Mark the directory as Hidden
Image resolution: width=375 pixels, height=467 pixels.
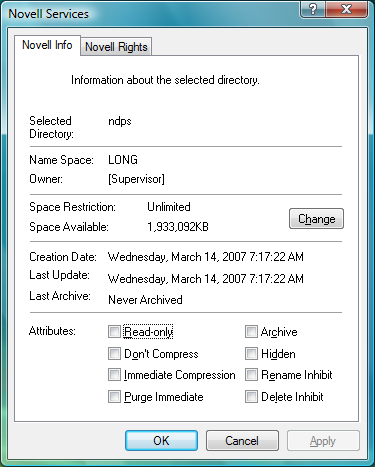251,353
